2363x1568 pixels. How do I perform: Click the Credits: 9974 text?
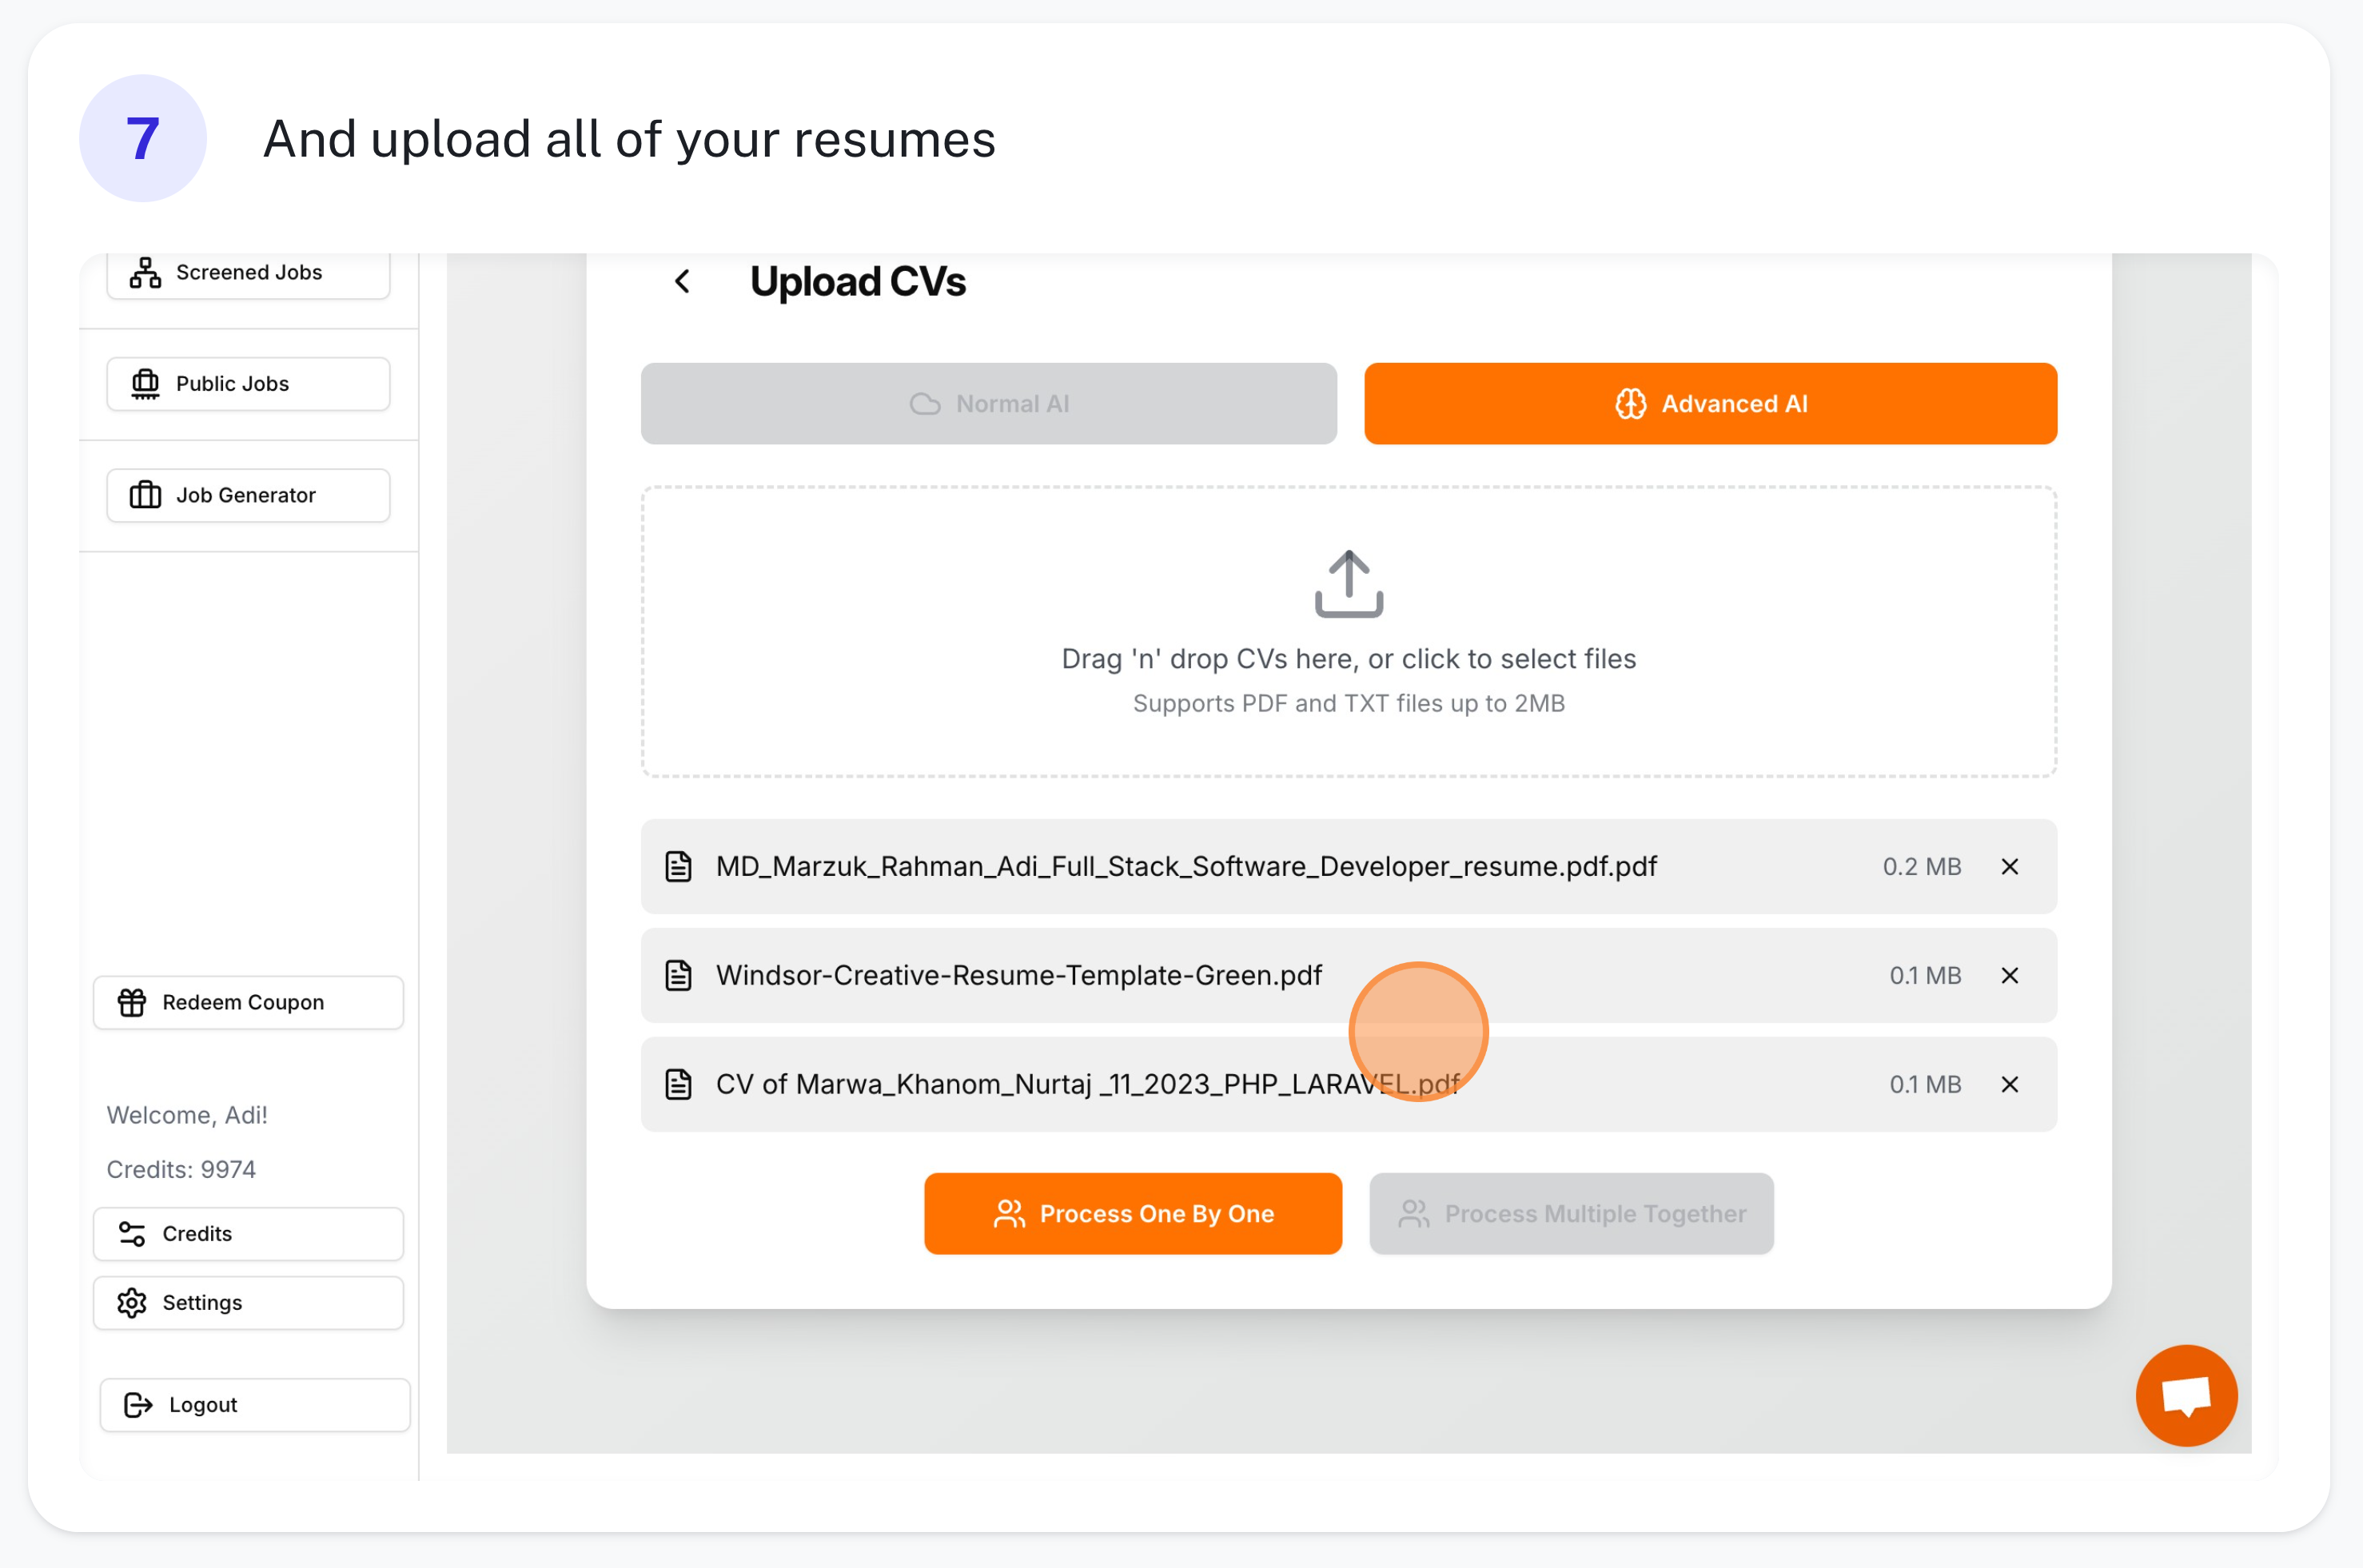coord(181,1168)
